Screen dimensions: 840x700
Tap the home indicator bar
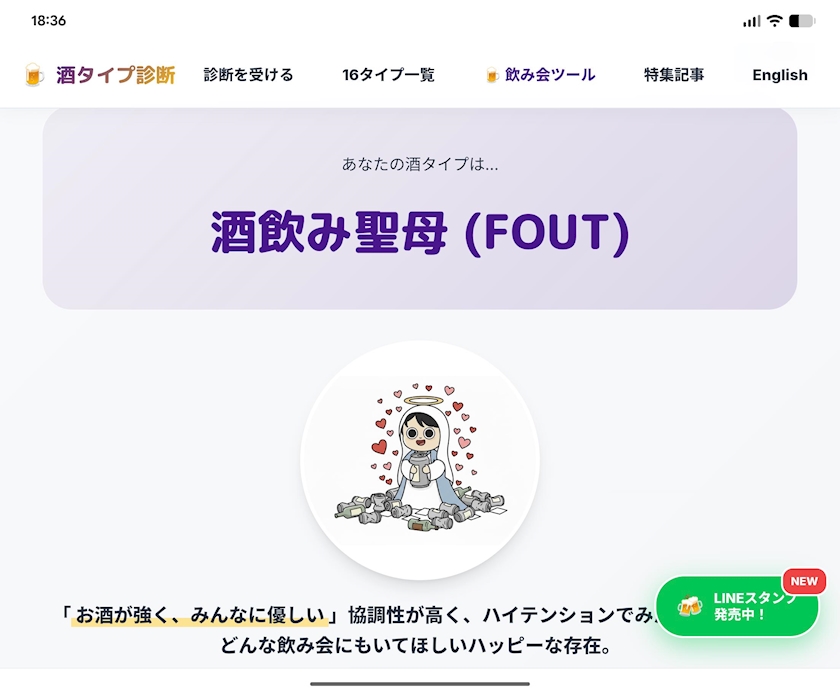(420, 684)
